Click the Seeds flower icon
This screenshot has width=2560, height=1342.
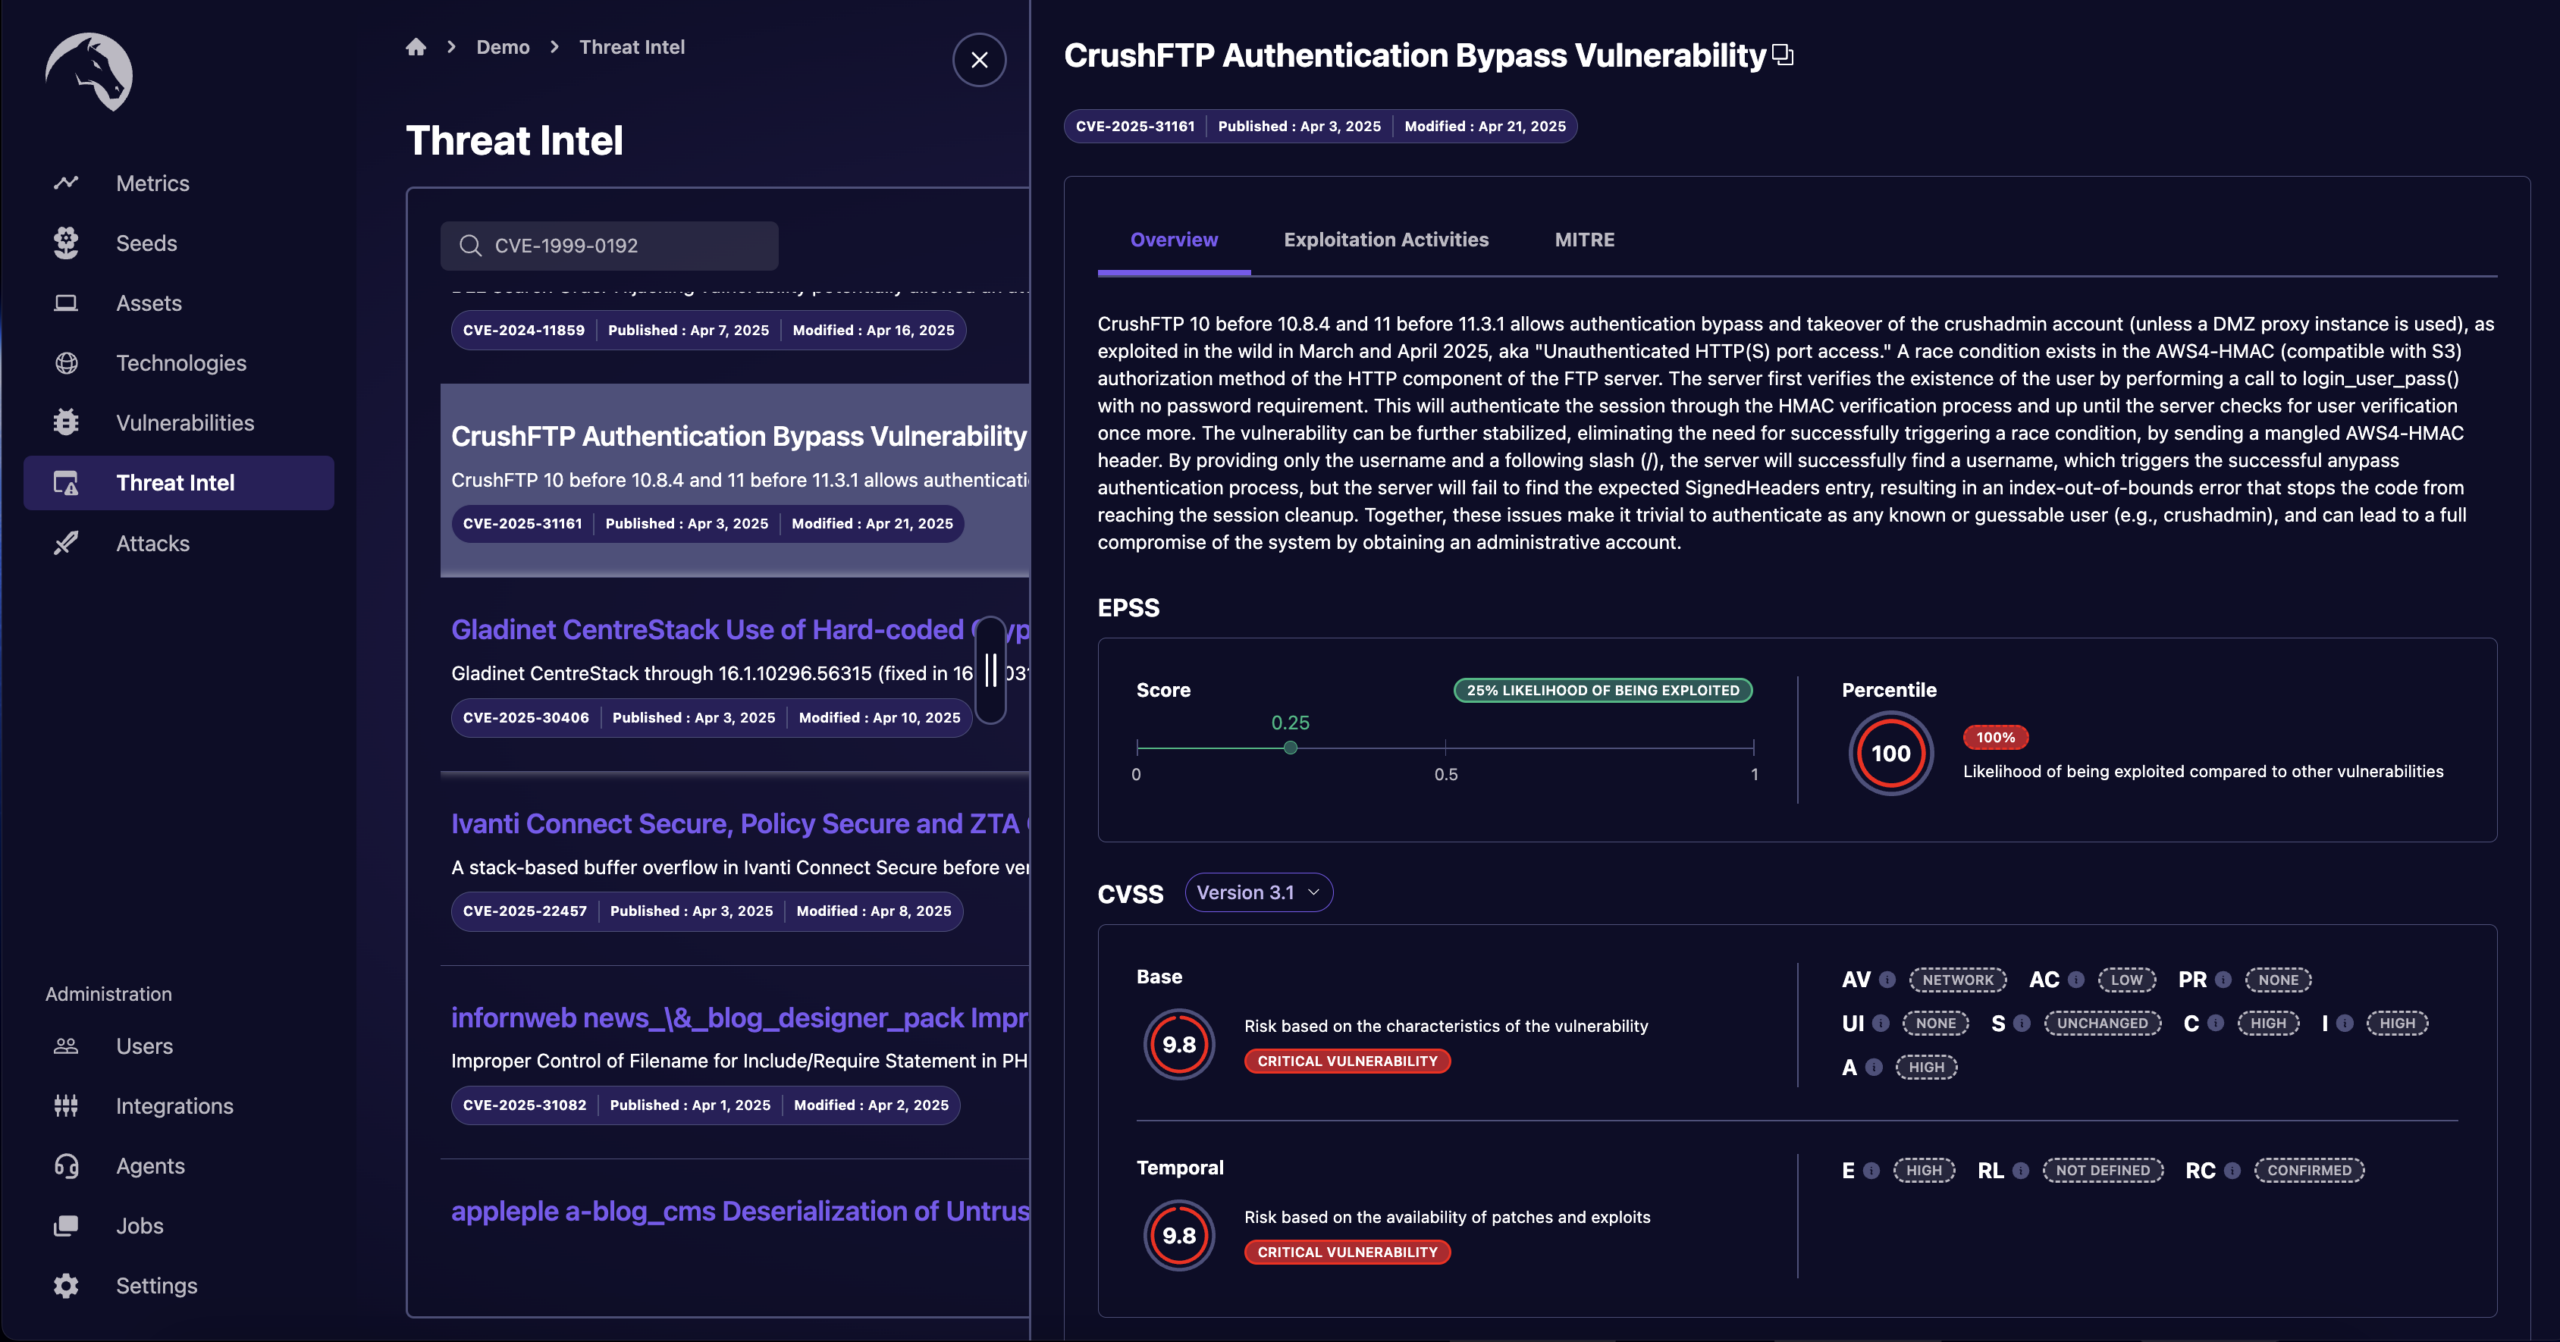[x=66, y=243]
